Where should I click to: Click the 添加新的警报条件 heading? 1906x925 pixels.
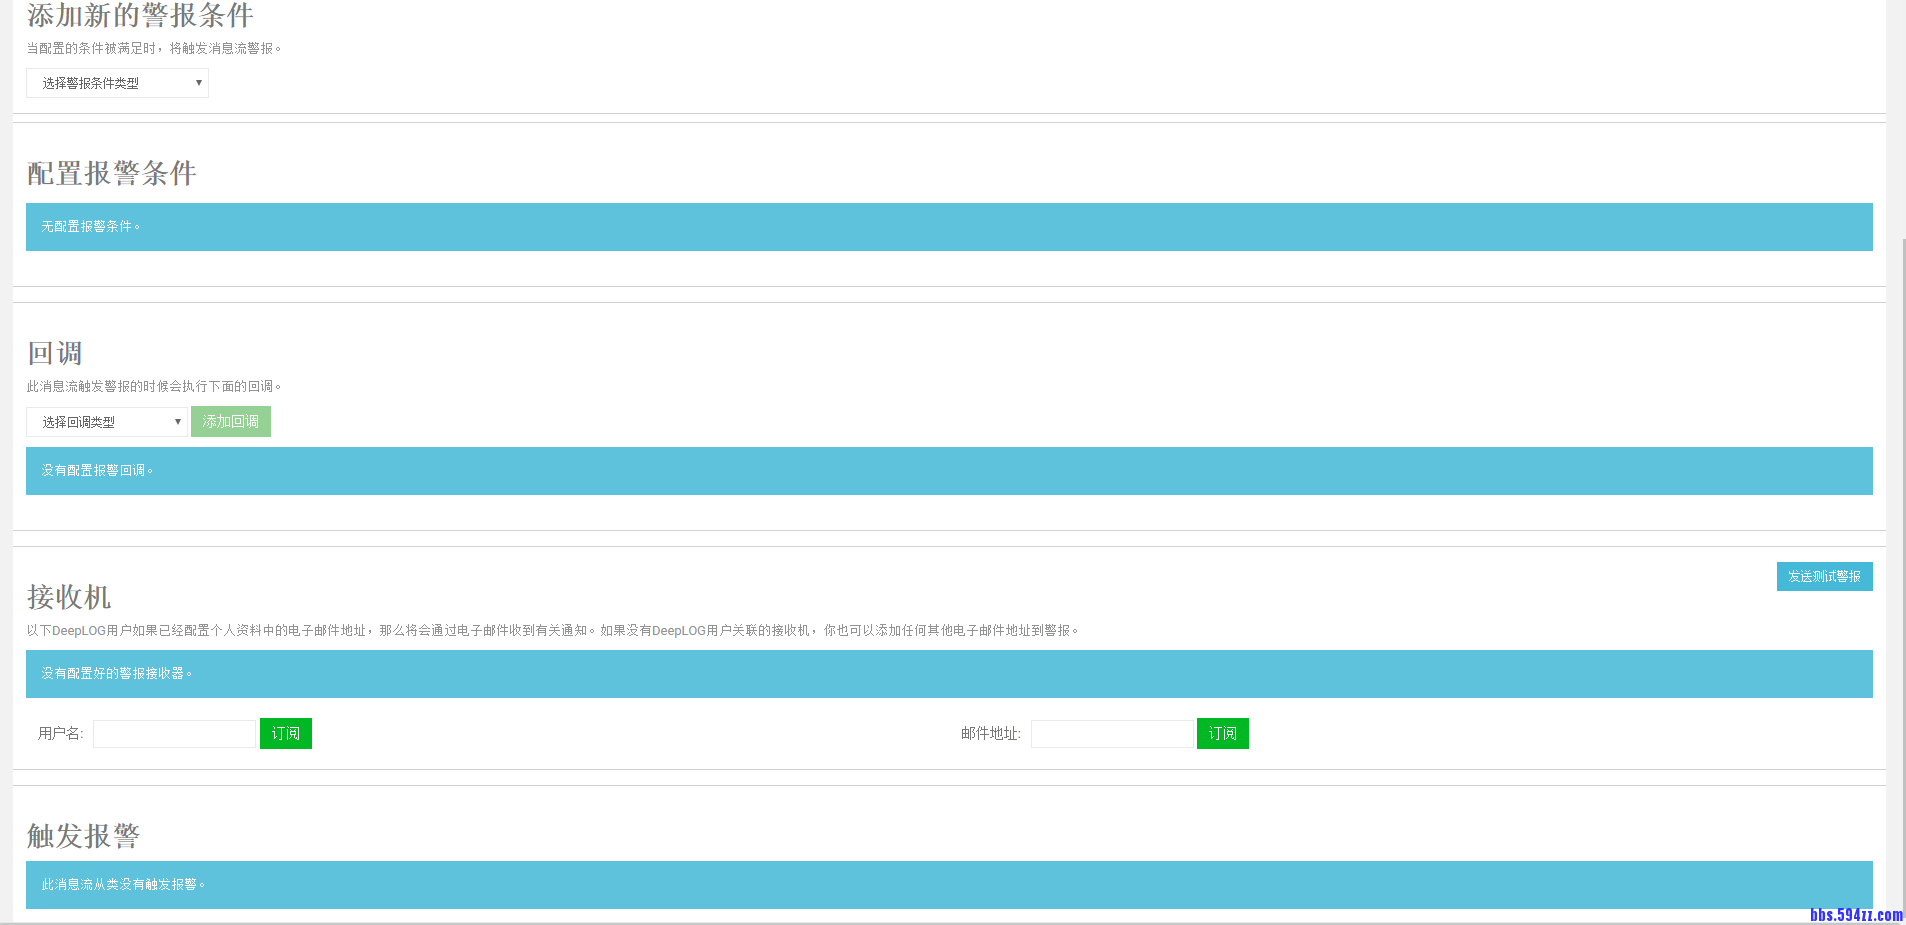[x=140, y=16]
